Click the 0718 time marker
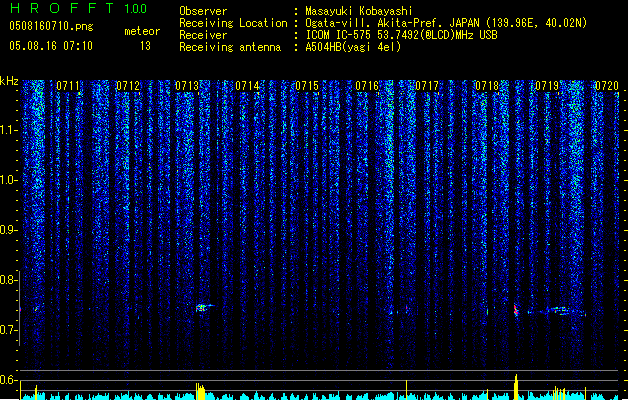The image size is (629, 400). 487,86
